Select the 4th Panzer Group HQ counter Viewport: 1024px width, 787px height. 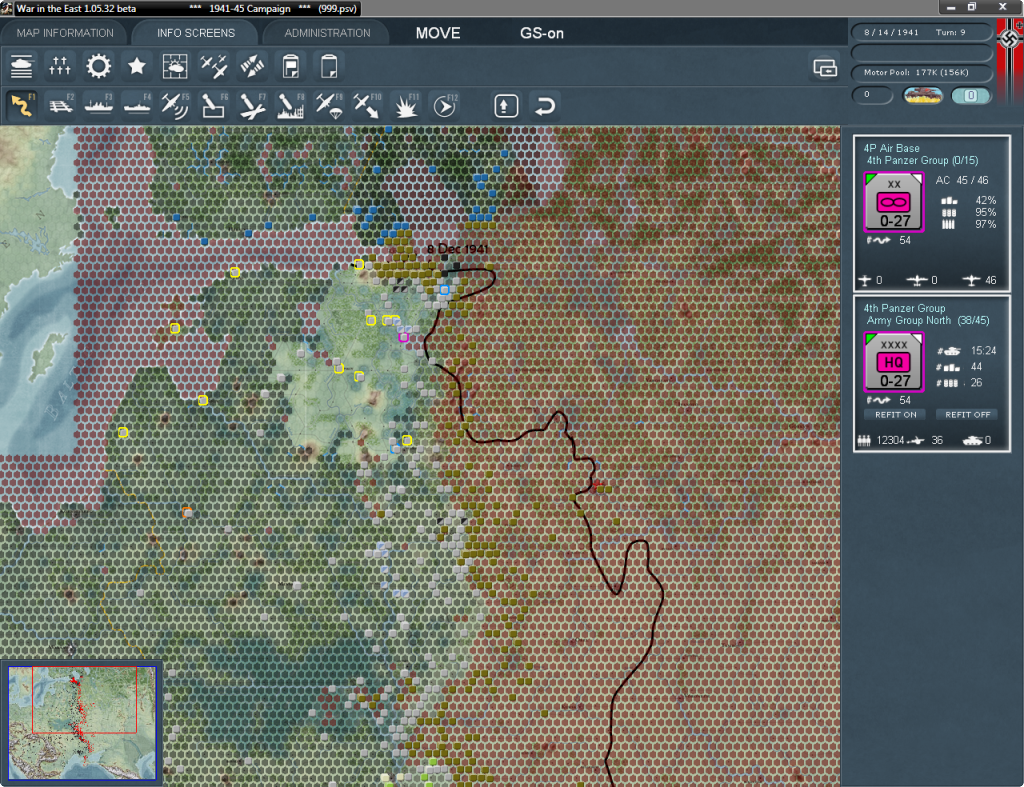(893, 362)
